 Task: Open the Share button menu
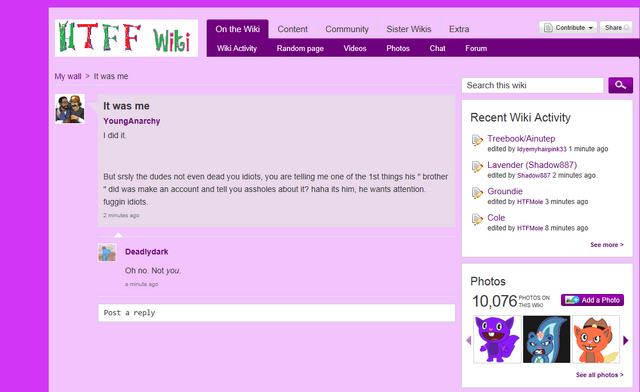(x=616, y=27)
